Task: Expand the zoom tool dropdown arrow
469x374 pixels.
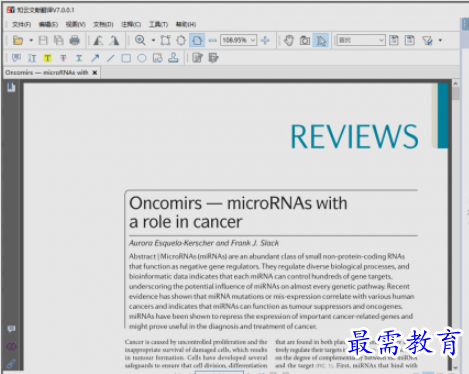Action: [153, 40]
